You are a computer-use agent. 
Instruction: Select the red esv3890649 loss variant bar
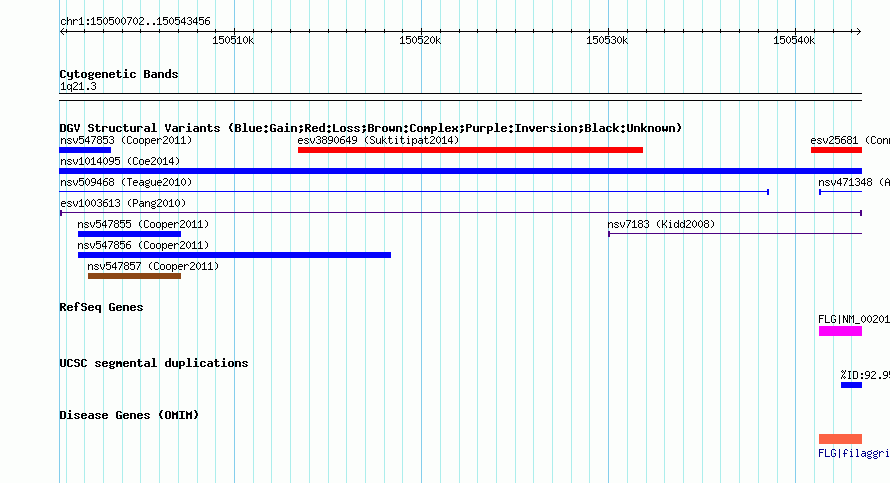pyautogui.click(x=471, y=150)
